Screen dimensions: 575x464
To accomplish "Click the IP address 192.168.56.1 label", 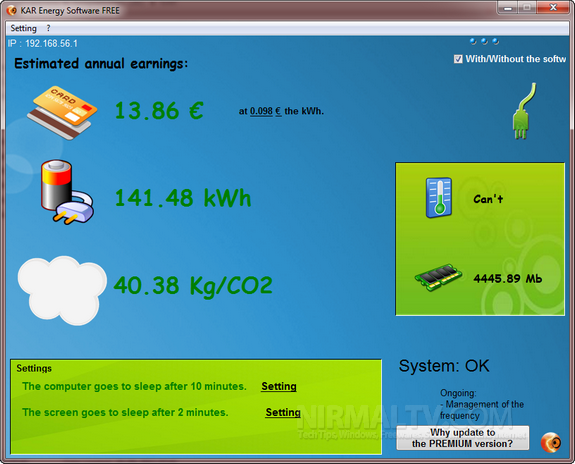I will pyautogui.click(x=43, y=44).
